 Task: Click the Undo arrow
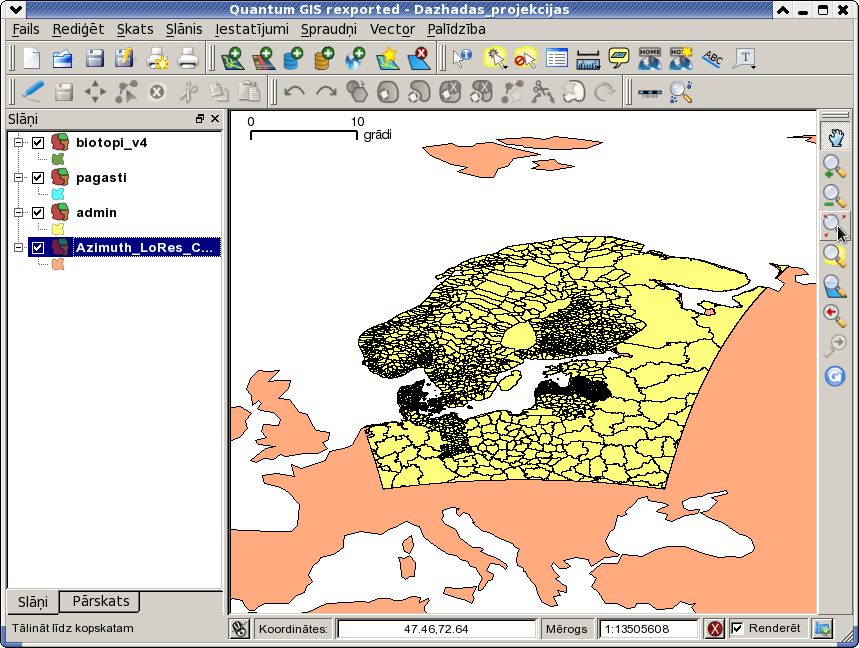click(295, 91)
